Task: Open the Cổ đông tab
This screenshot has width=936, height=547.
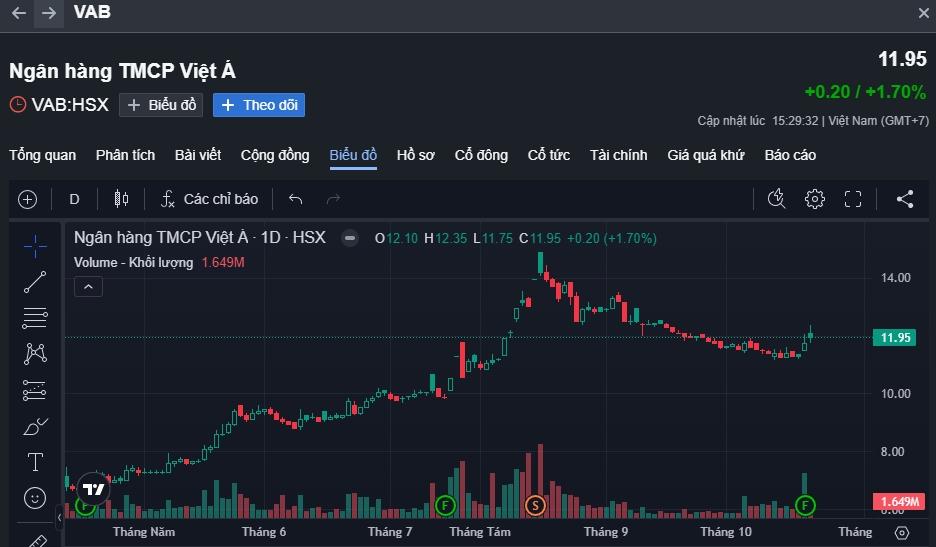Action: pos(481,155)
